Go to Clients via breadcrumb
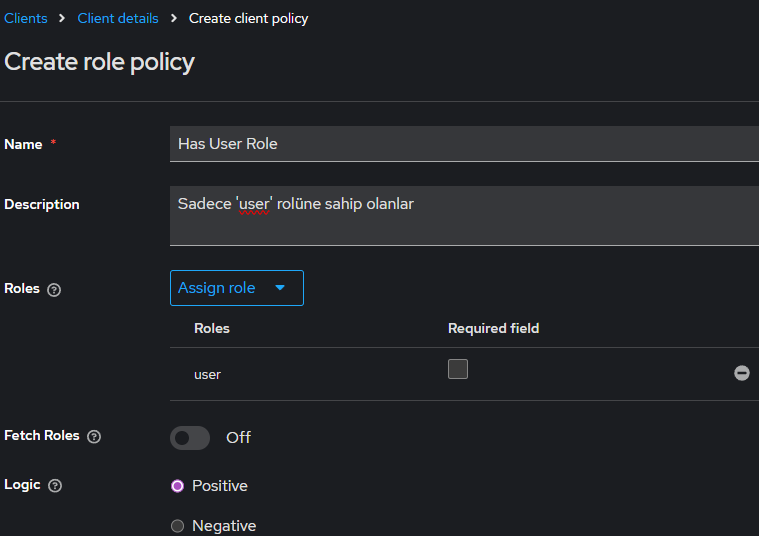The image size is (759, 536). (26, 19)
